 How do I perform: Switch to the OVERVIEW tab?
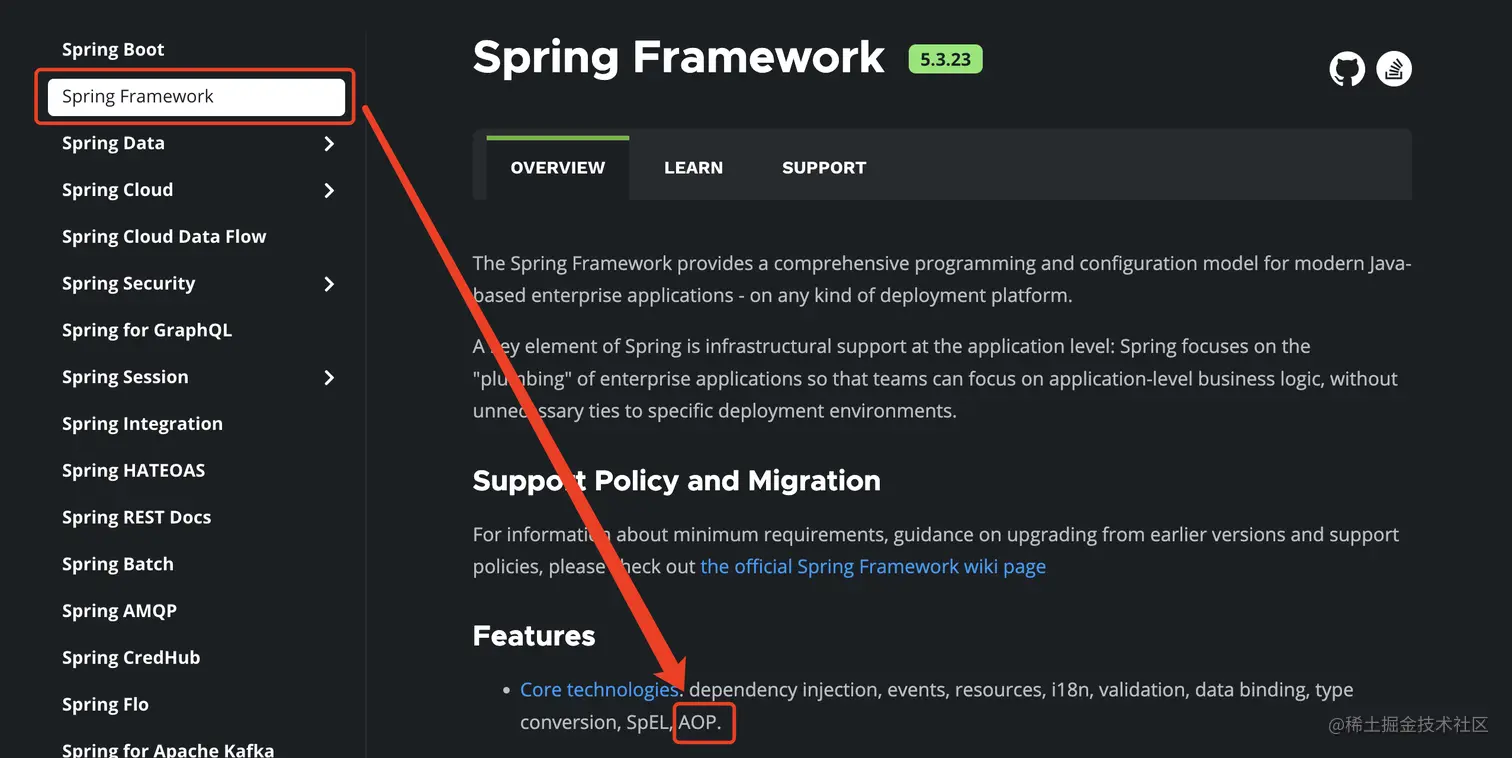click(558, 168)
